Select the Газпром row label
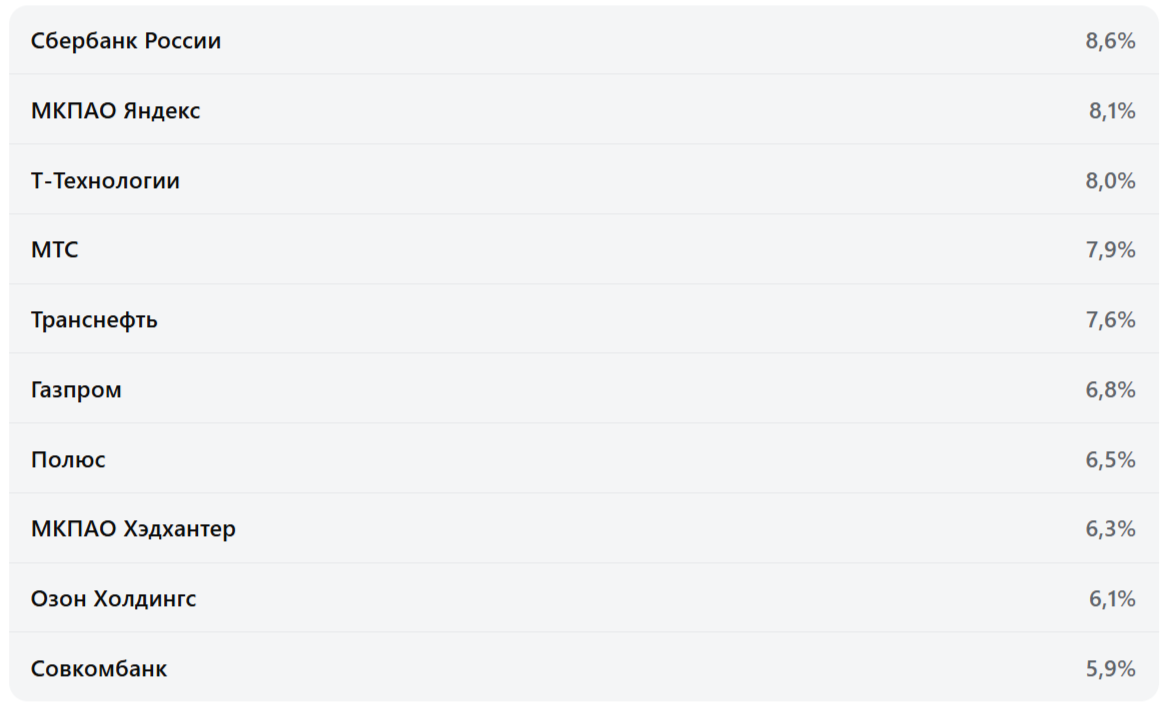The width and height of the screenshot is (1165, 705). click(76, 390)
